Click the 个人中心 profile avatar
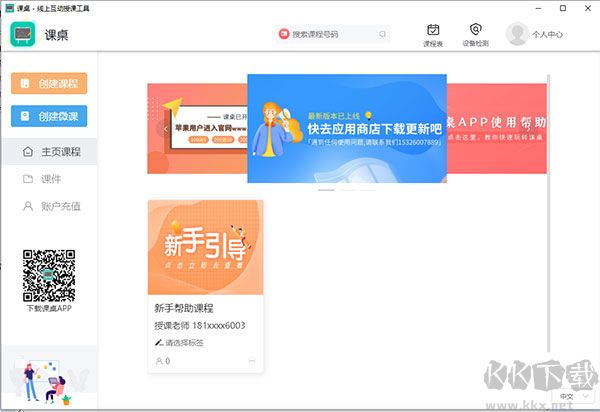Image resolution: width=600 pixels, height=412 pixels. click(517, 34)
